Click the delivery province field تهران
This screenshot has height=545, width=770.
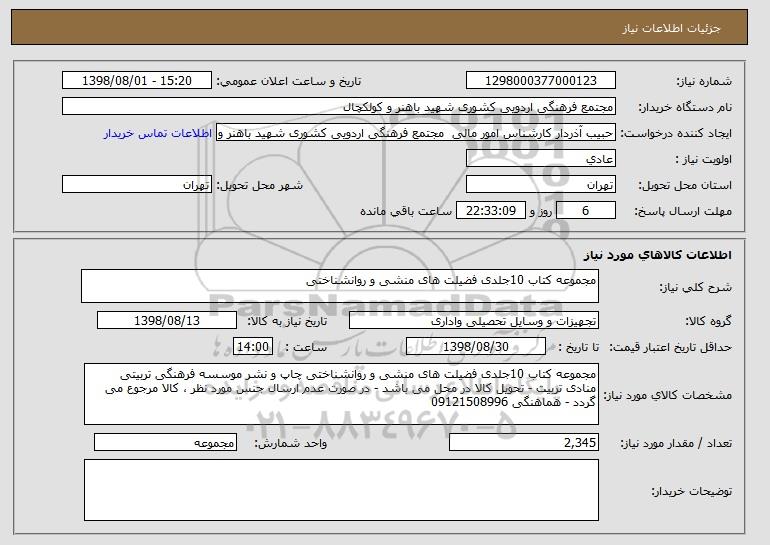(541, 185)
